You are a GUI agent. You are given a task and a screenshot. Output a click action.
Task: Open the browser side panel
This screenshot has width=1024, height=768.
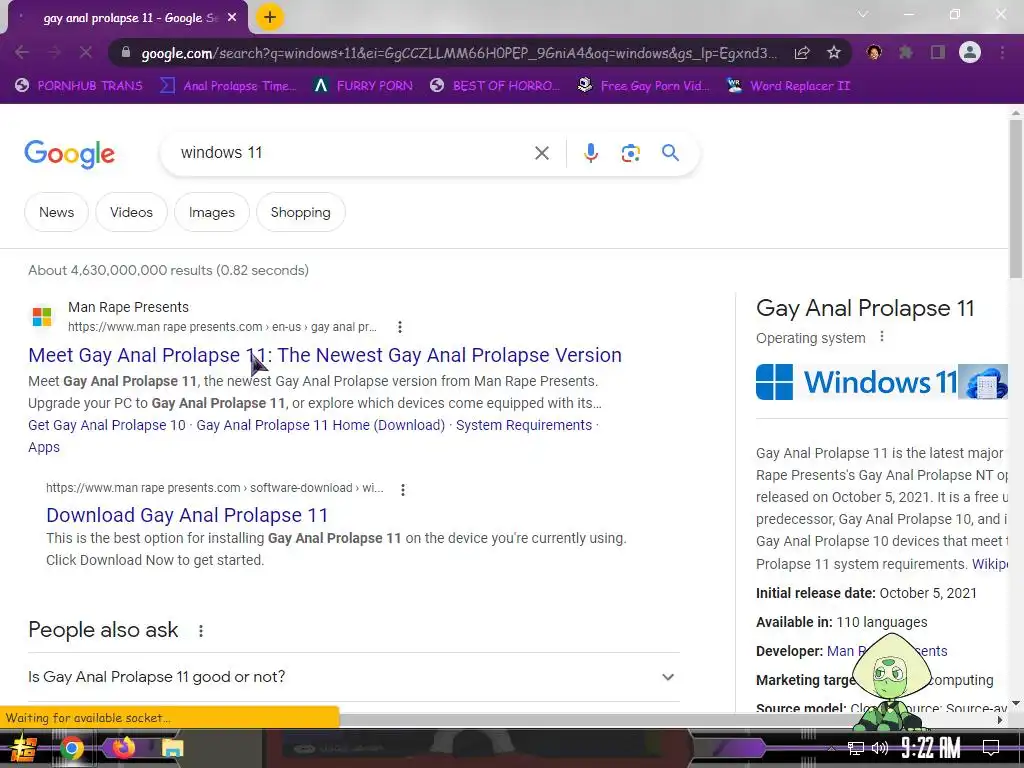coord(938,52)
